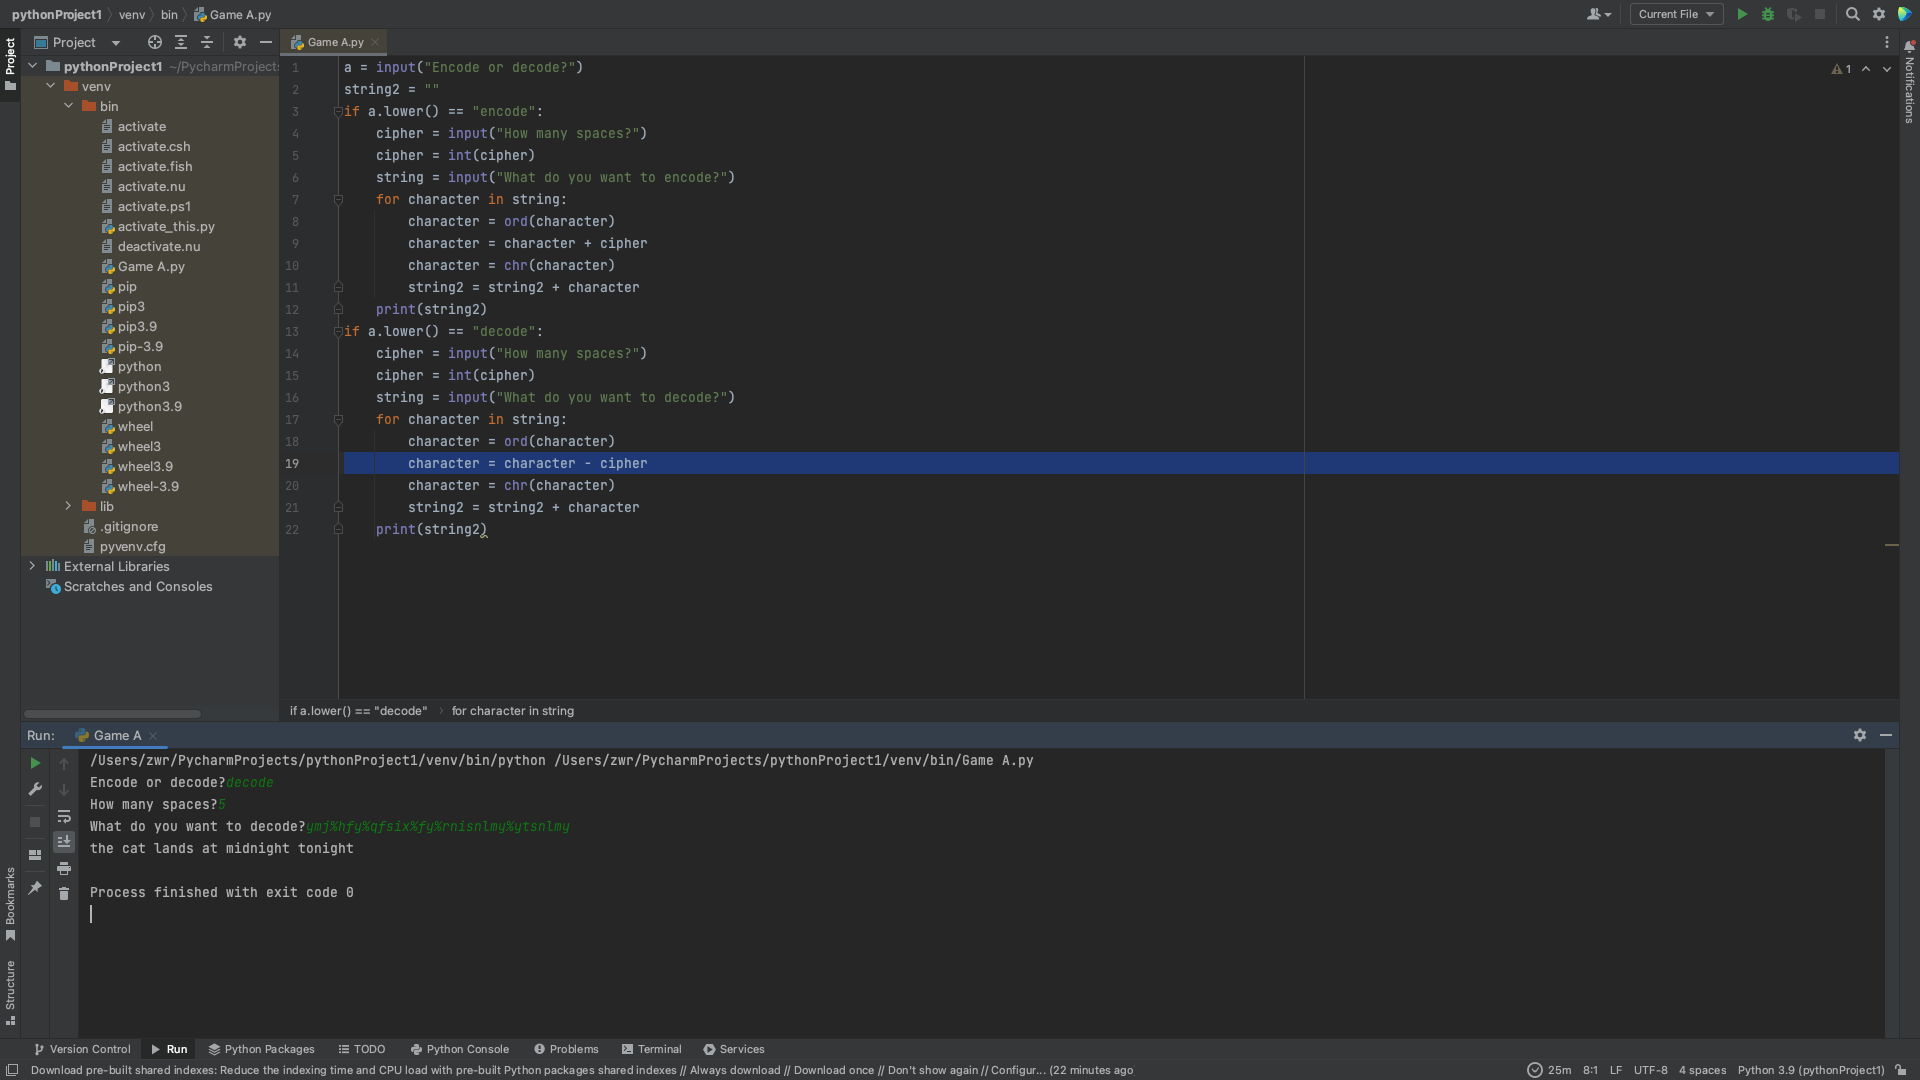The image size is (1920, 1080).
Task: Click trash Clear All icon in Run panel
Action: (64, 893)
